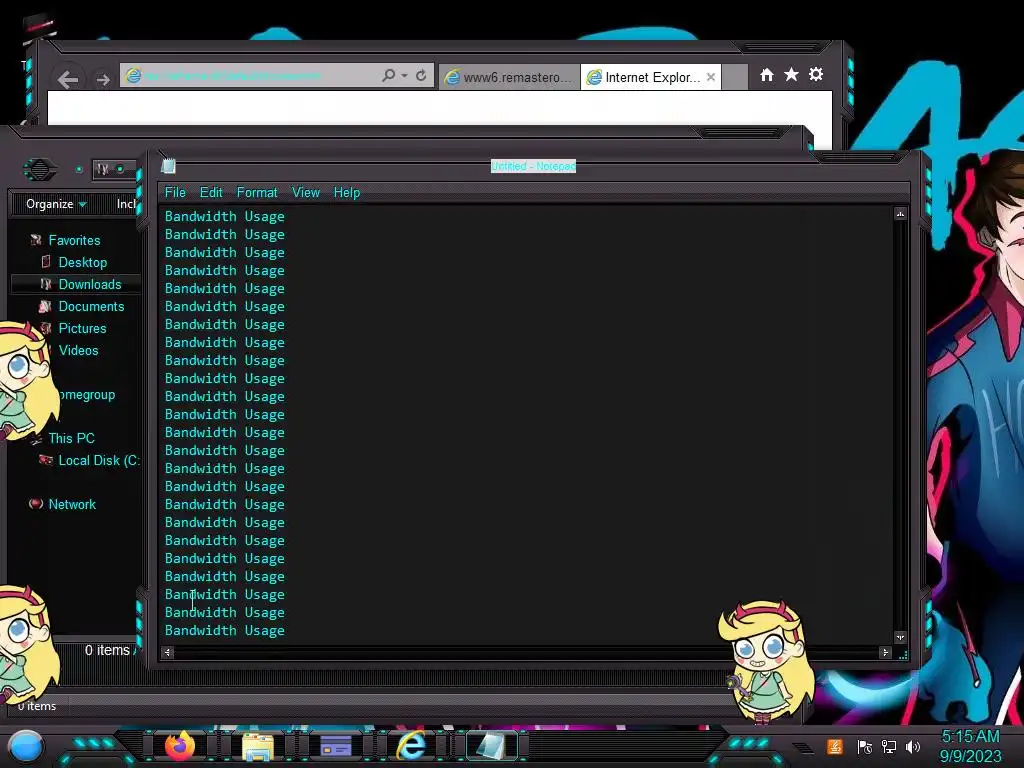Select Videos in Explorer sidebar
Screen dimensions: 1024x768
click(78, 350)
